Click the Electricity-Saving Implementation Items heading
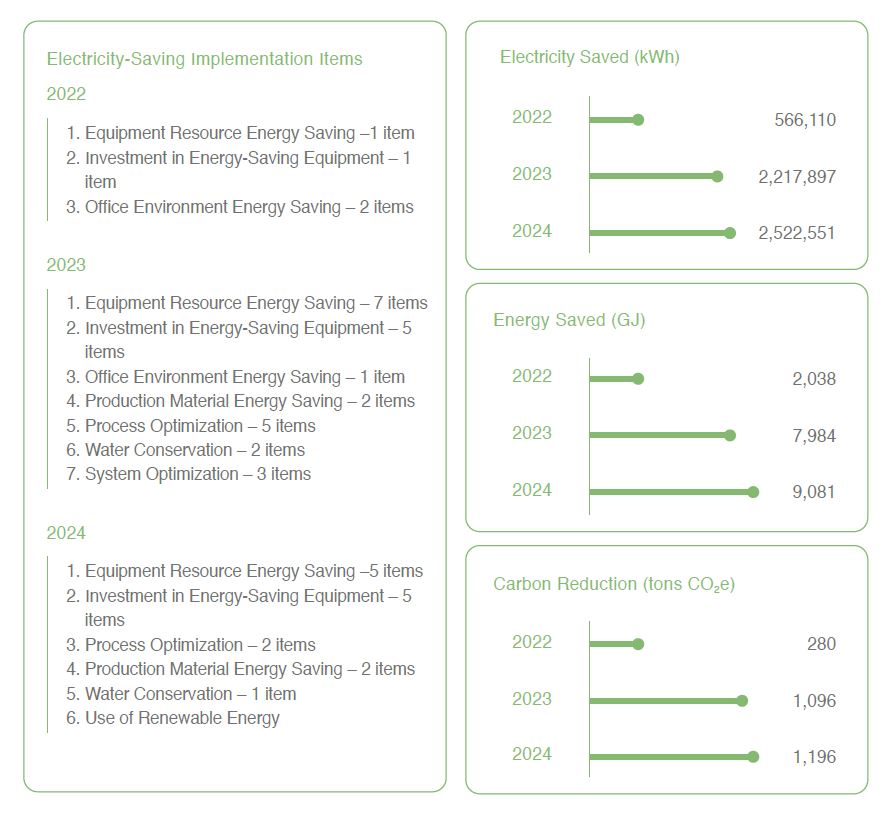Image resolution: width=892 pixels, height=817 pixels. (204, 59)
